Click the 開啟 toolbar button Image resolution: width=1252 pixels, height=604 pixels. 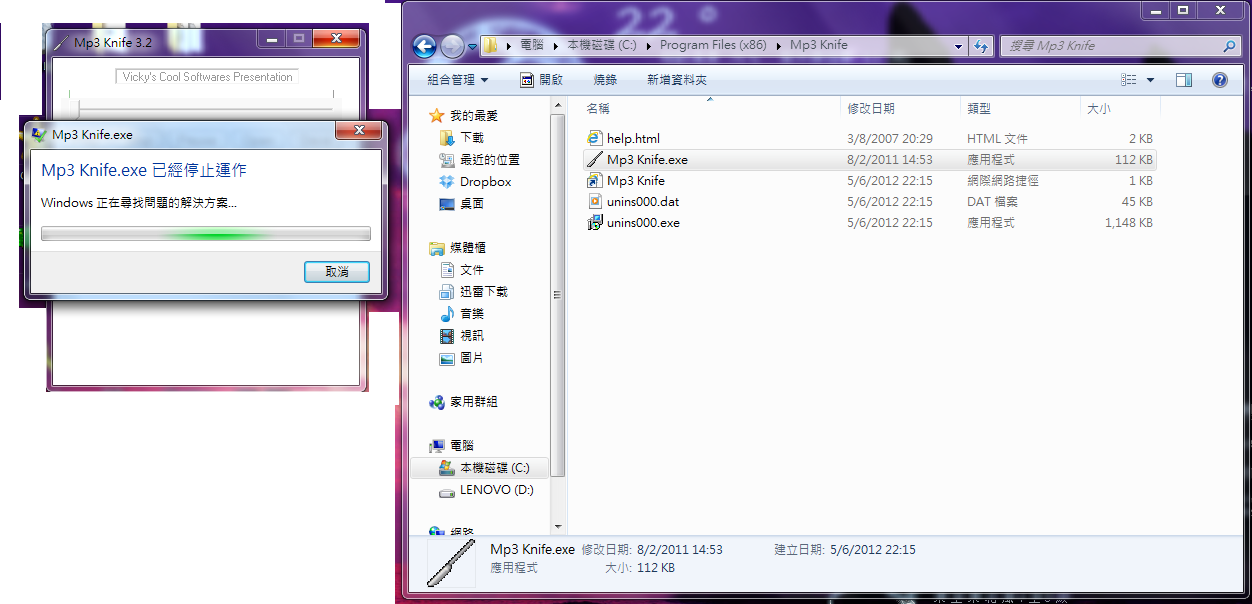pos(542,80)
